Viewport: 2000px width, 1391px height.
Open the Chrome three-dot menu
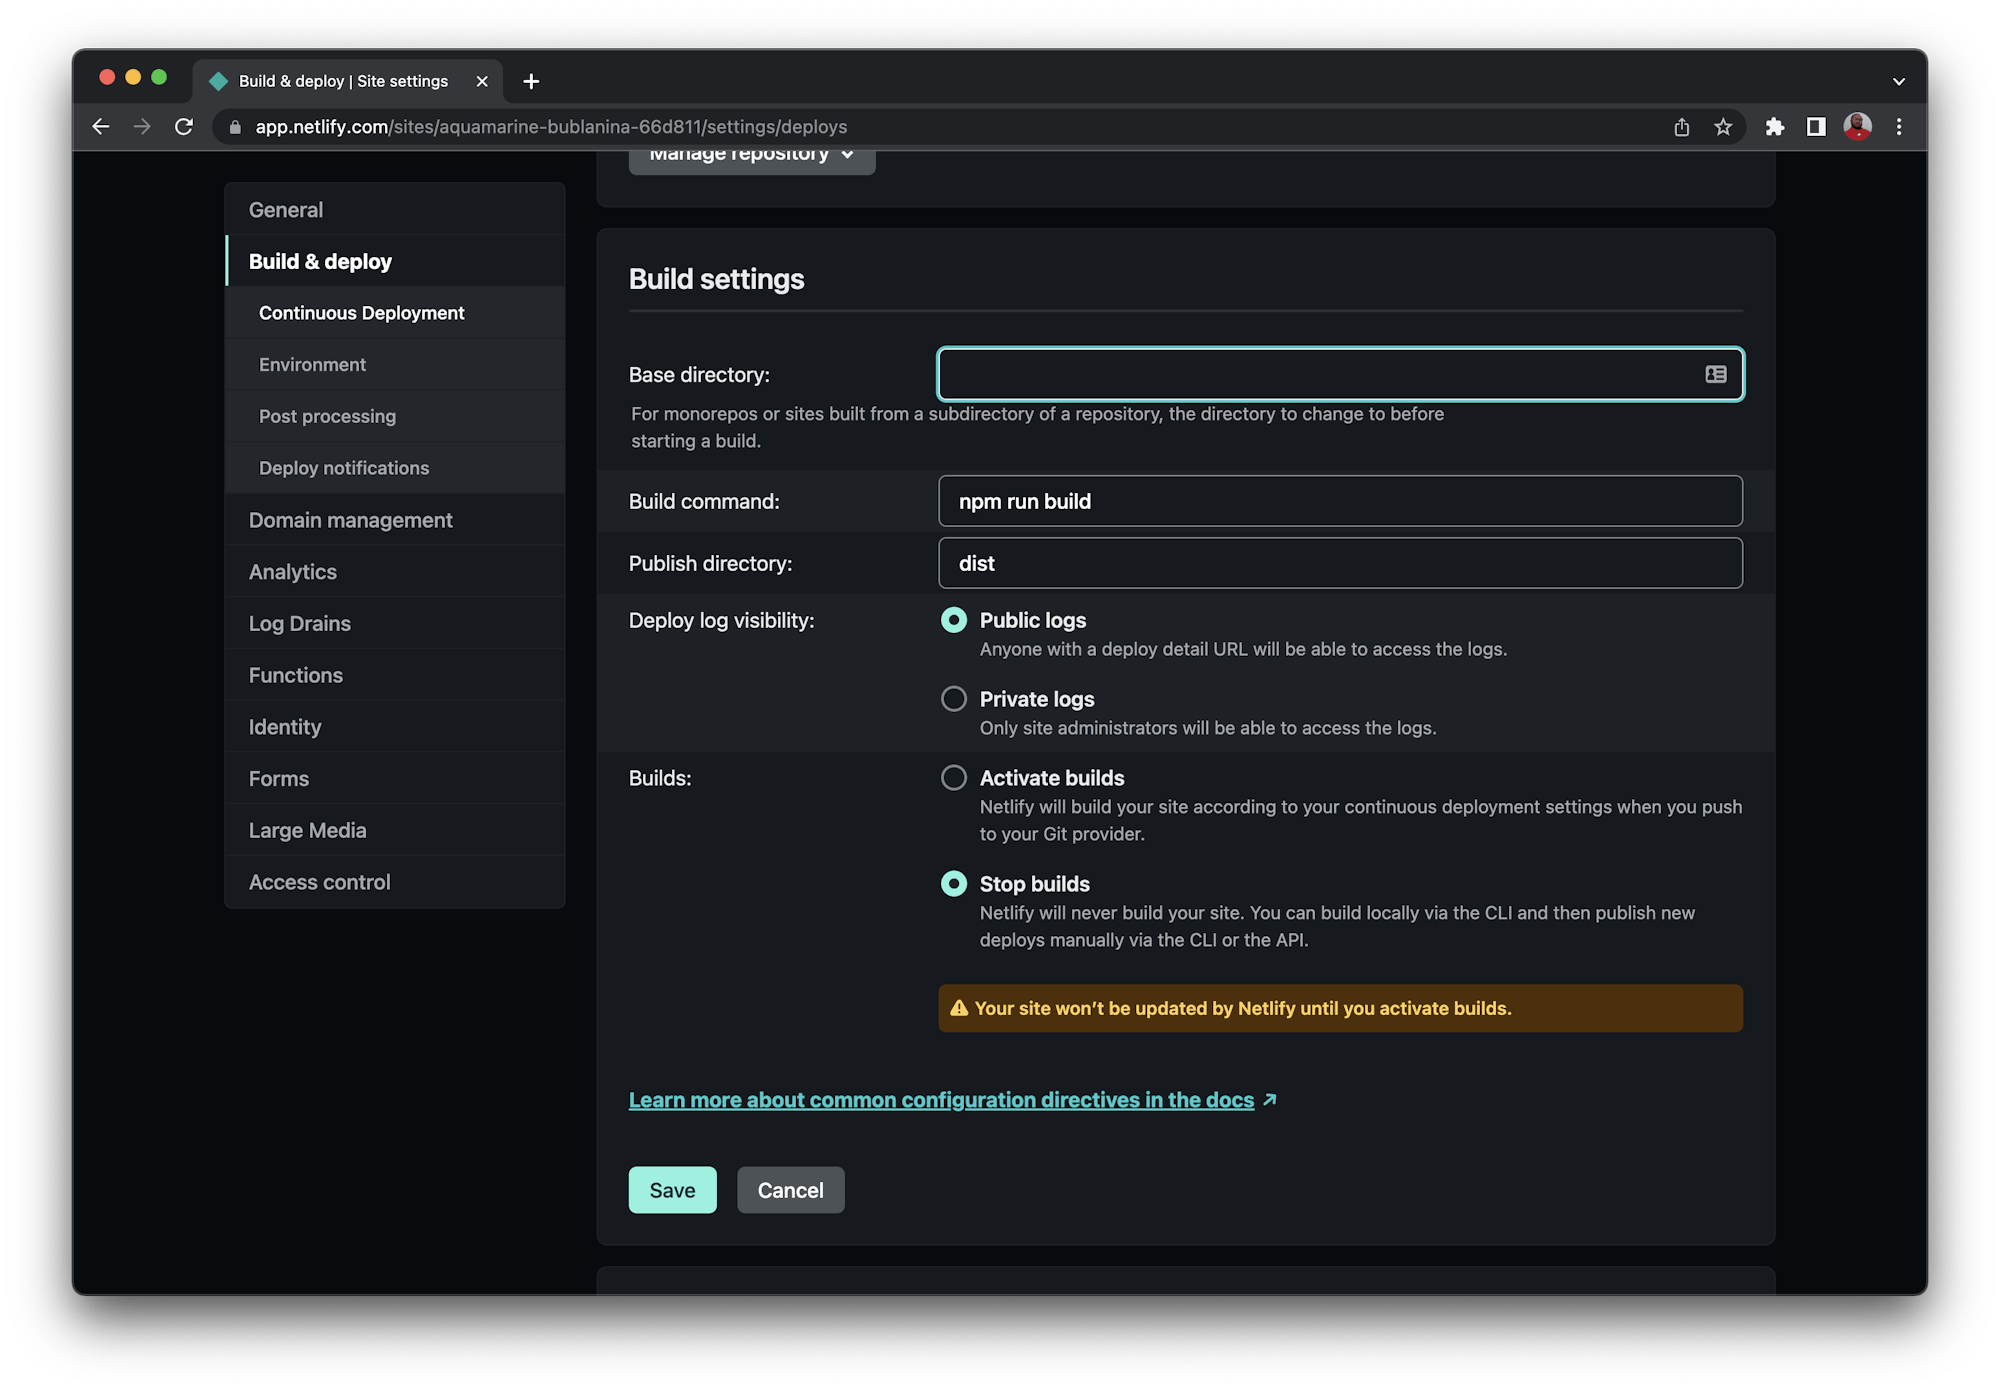pyautogui.click(x=1900, y=127)
